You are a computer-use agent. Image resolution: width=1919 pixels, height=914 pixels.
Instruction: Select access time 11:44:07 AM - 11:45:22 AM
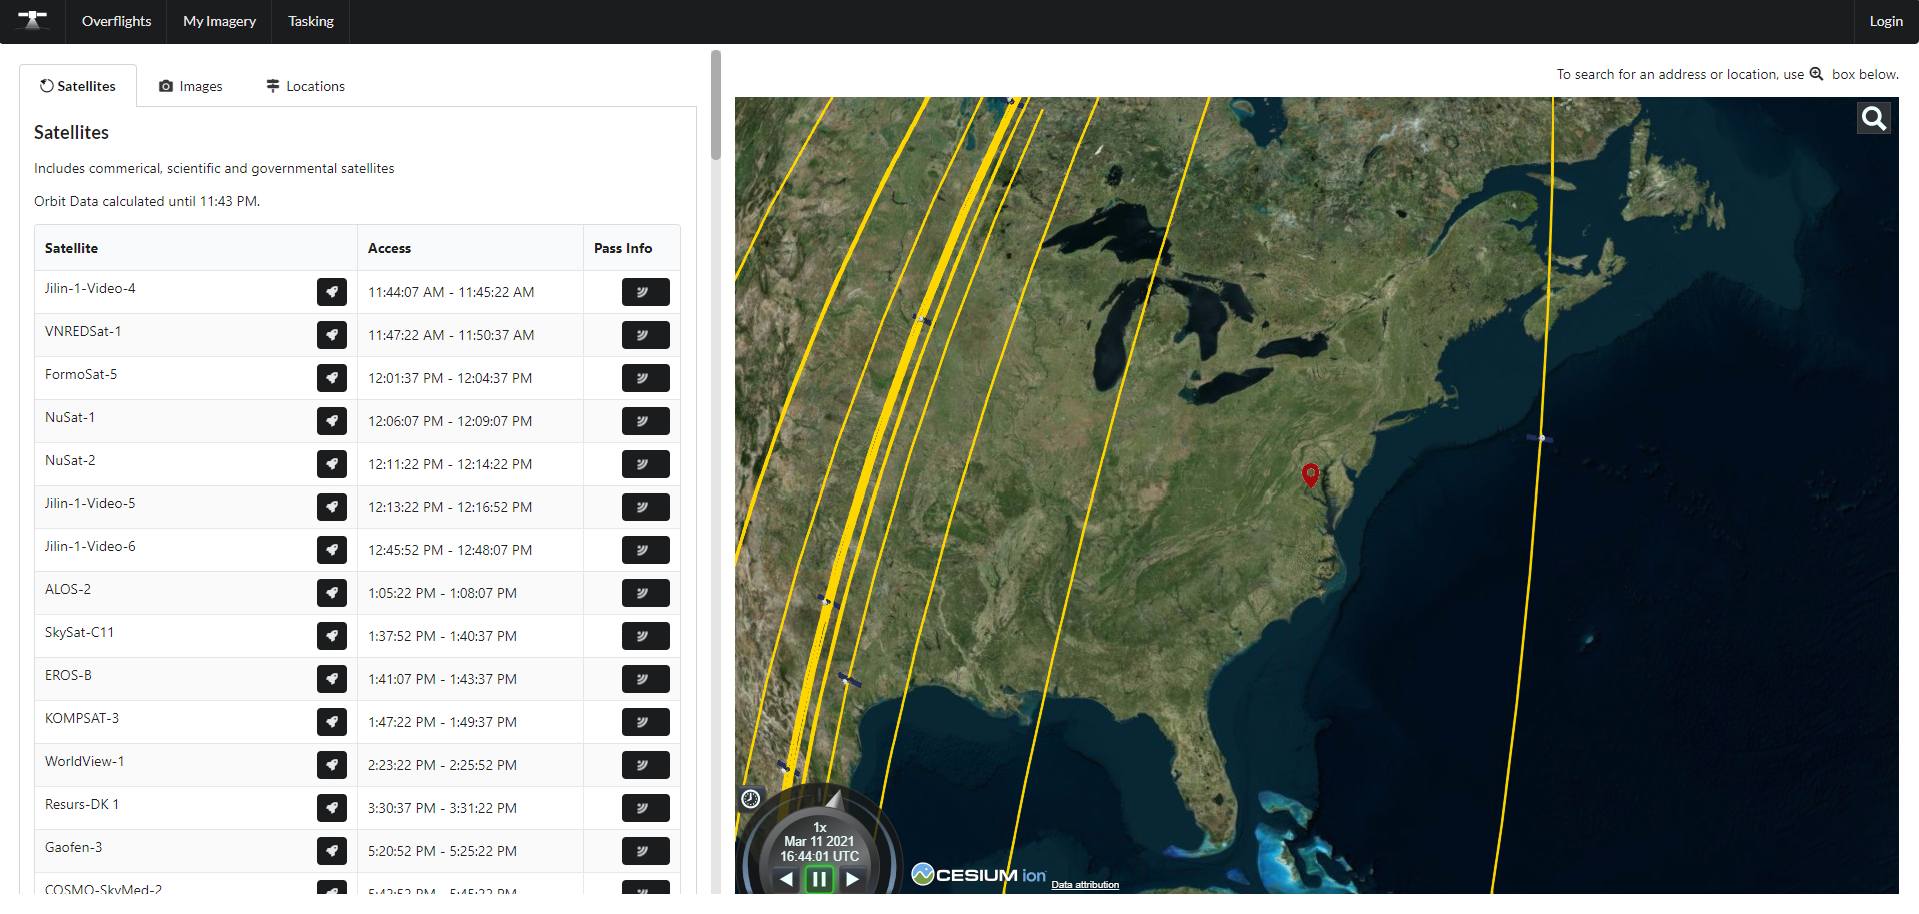tap(451, 292)
